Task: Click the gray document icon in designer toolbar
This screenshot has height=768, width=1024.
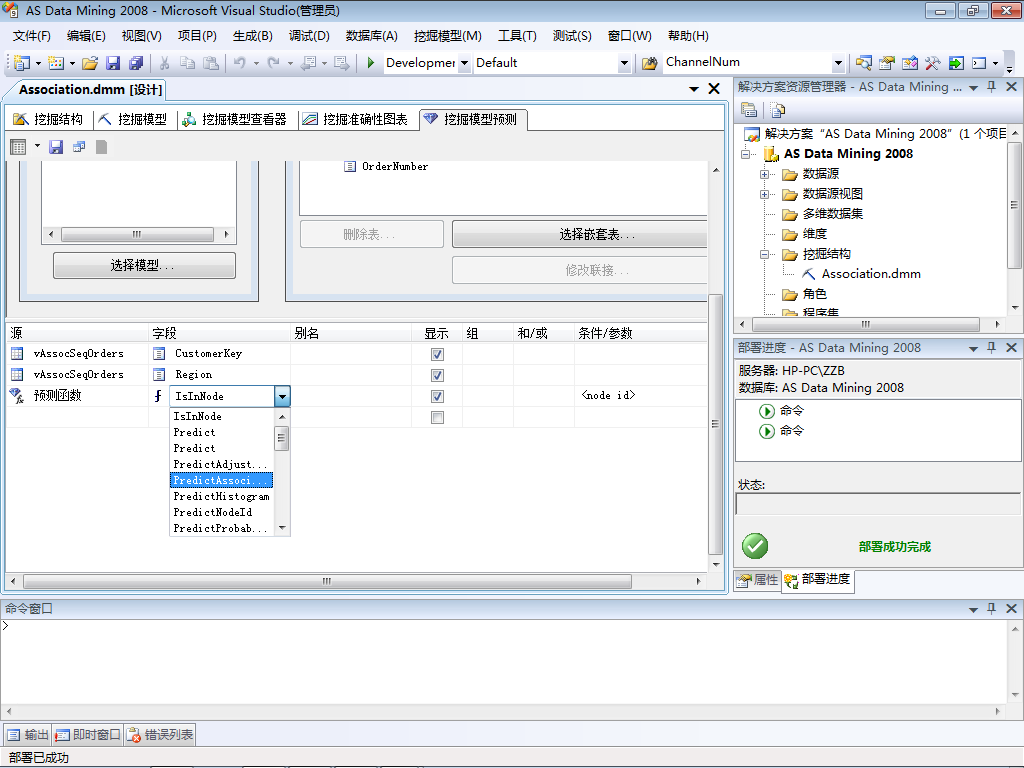Action: (x=101, y=147)
